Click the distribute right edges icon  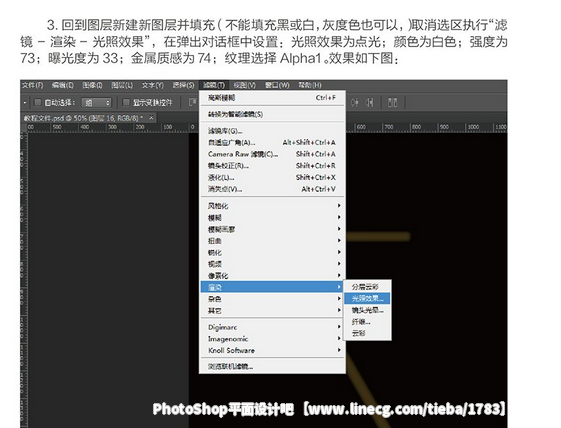(x=369, y=103)
